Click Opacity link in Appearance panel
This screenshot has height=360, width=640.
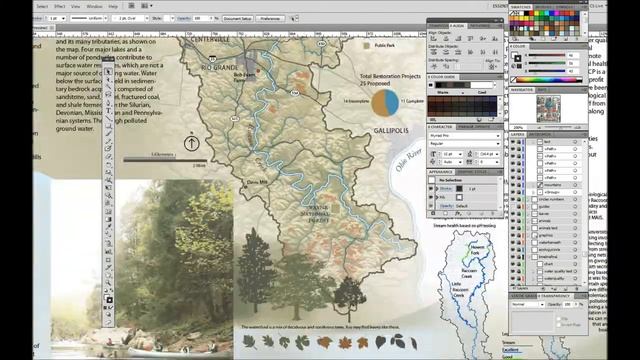pos(447,206)
